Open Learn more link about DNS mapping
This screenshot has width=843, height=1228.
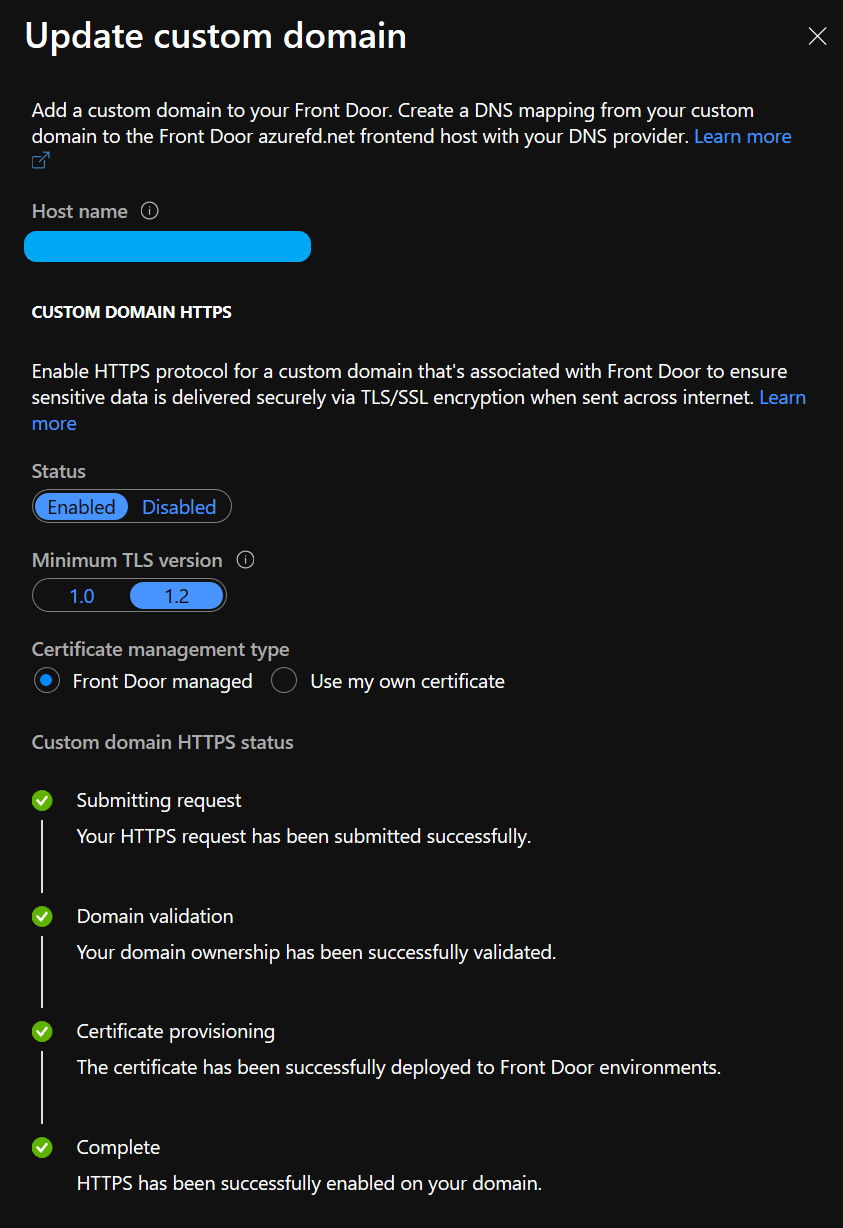[x=742, y=136]
